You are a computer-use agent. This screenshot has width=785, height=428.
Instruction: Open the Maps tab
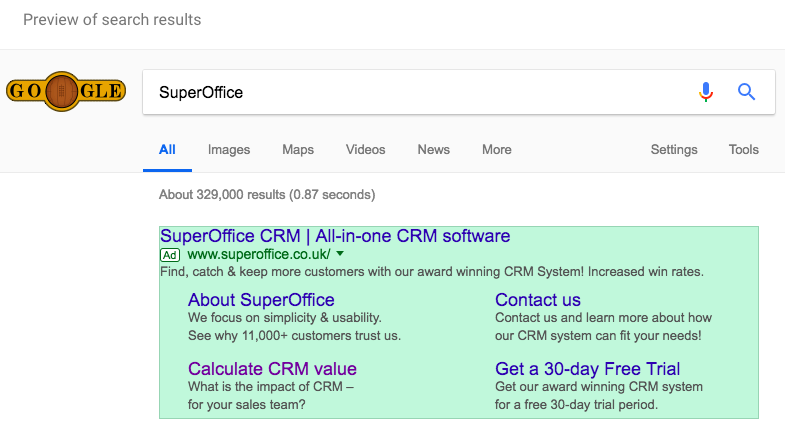tap(298, 150)
